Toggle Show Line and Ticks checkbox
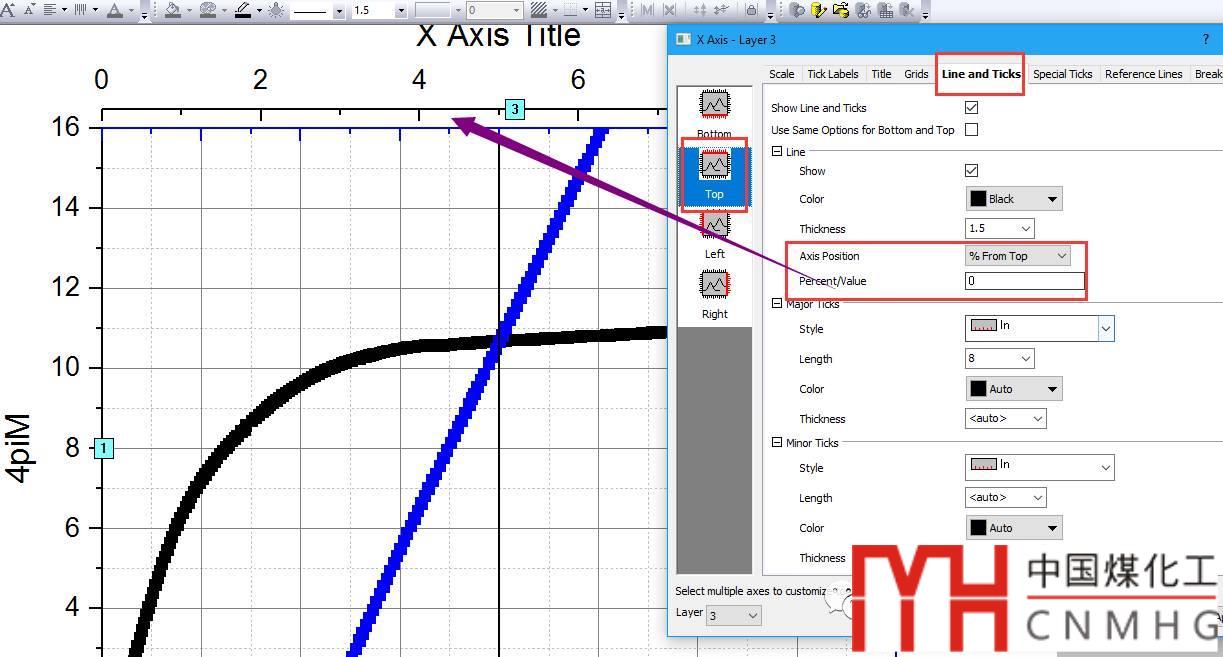1223x657 pixels. pos(971,107)
